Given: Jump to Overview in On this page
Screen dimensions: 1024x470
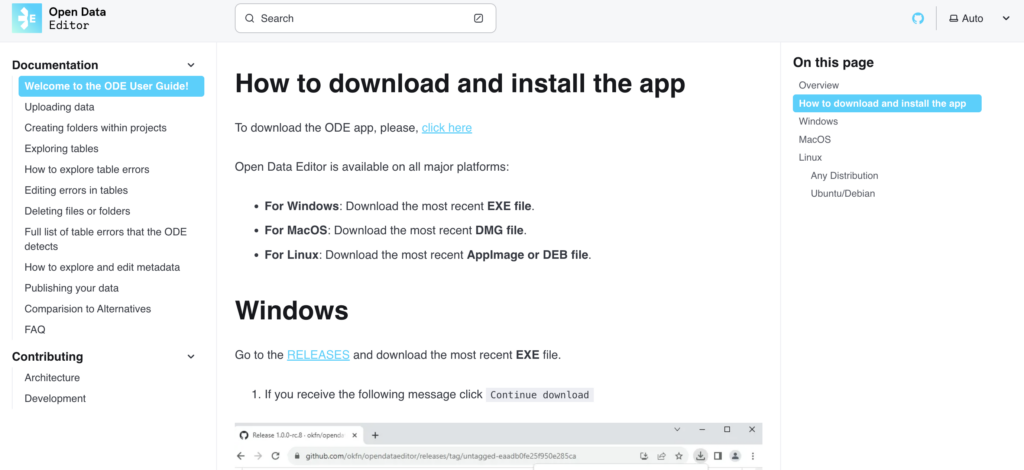Looking at the screenshot, I should click(819, 86).
